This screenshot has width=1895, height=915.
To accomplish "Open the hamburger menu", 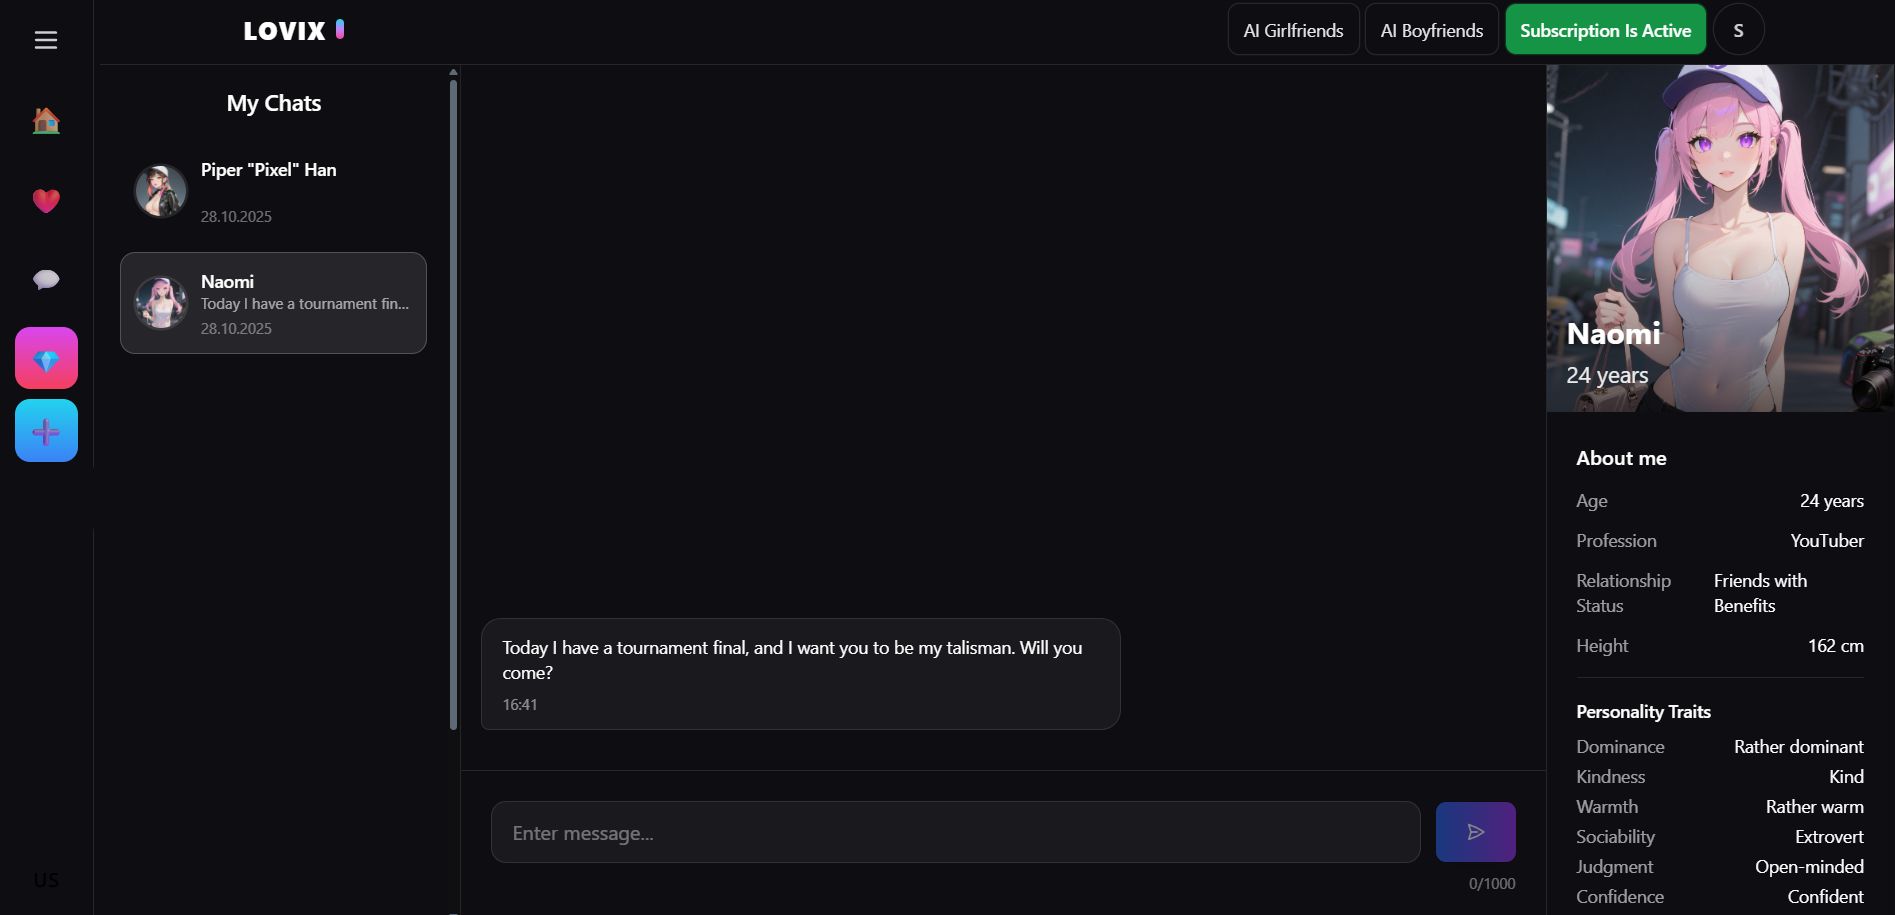I will 46,40.
